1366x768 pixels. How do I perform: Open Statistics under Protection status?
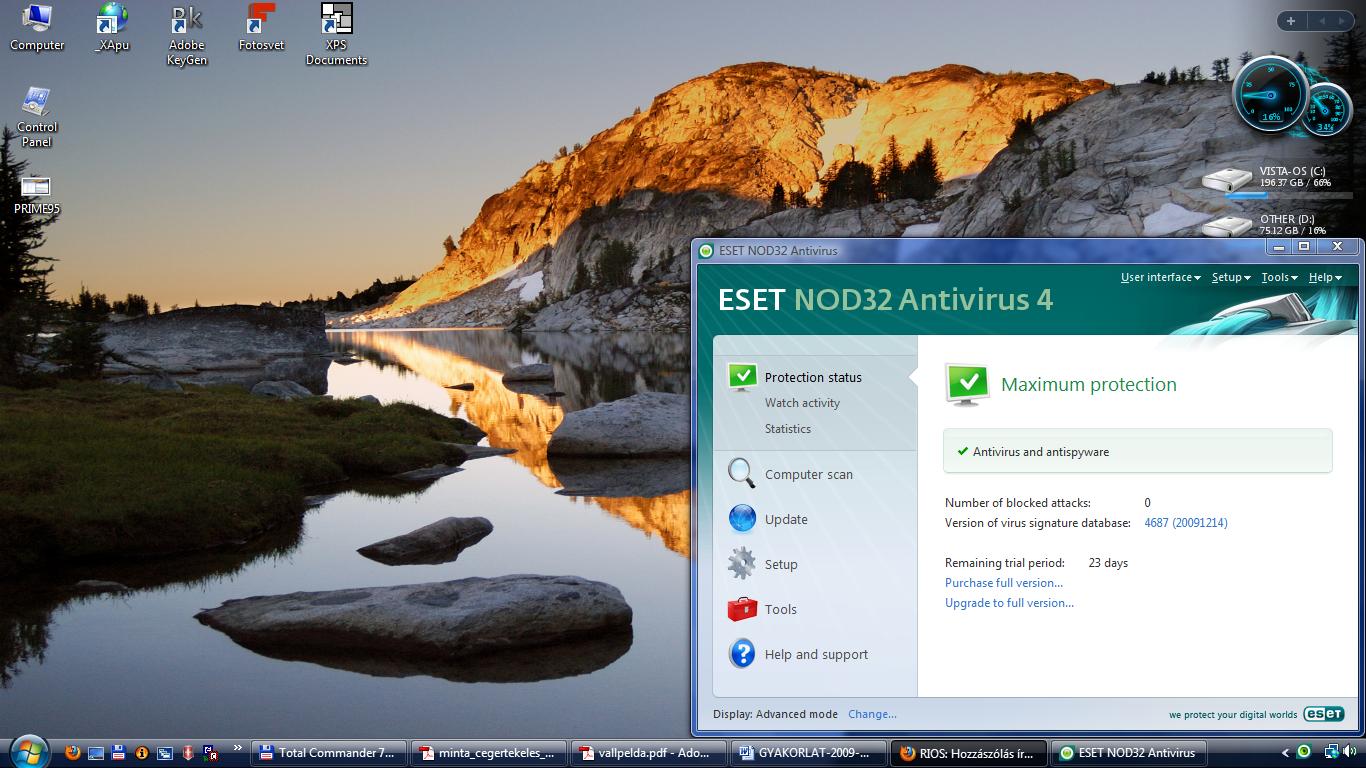coord(788,429)
